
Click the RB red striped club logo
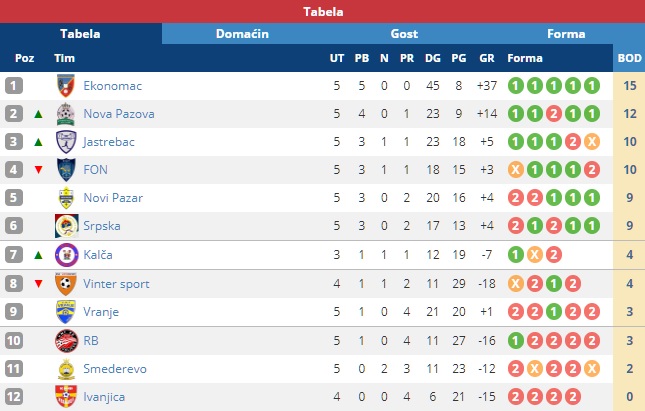(x=66, y=341)
